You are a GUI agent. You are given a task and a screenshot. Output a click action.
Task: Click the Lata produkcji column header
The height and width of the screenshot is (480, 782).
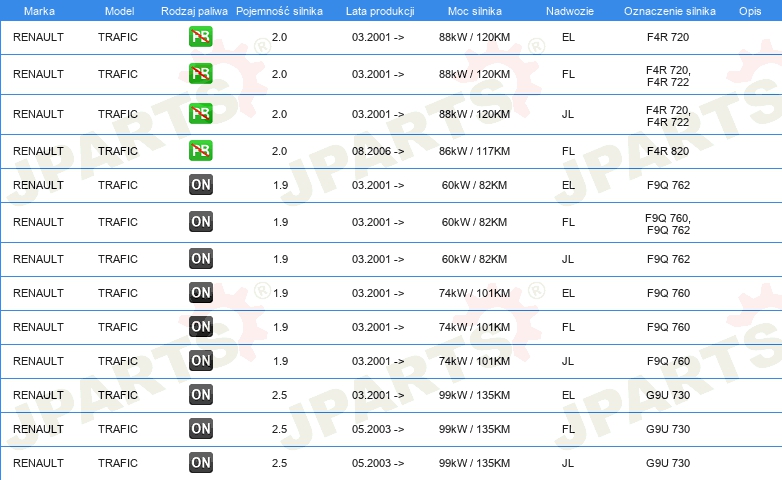click(380, 11)
